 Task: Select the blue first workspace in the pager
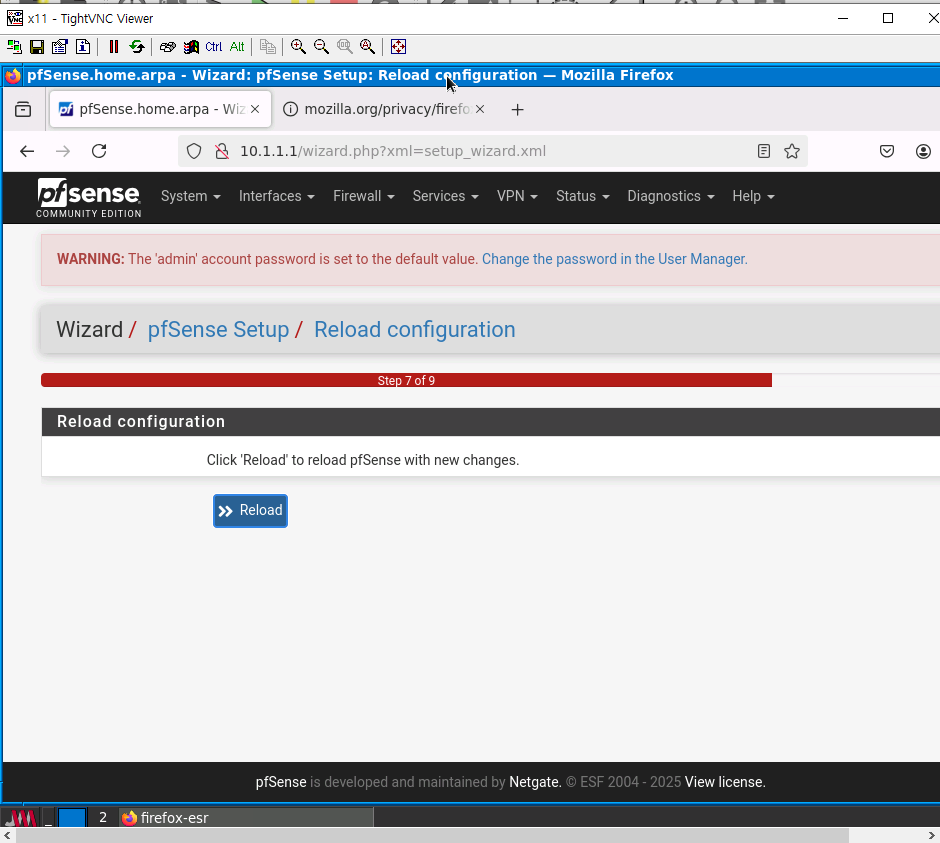pos(72,818)
